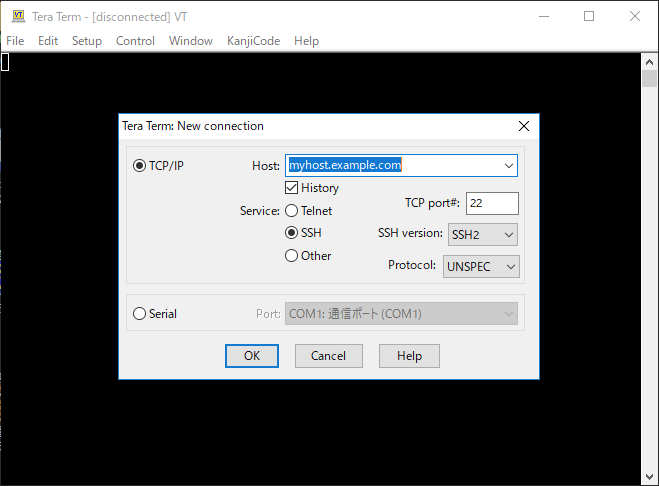Click the TCP port# field showing 22
The width and height of the screenshot is (659, 486).
[x=492, y=203]
